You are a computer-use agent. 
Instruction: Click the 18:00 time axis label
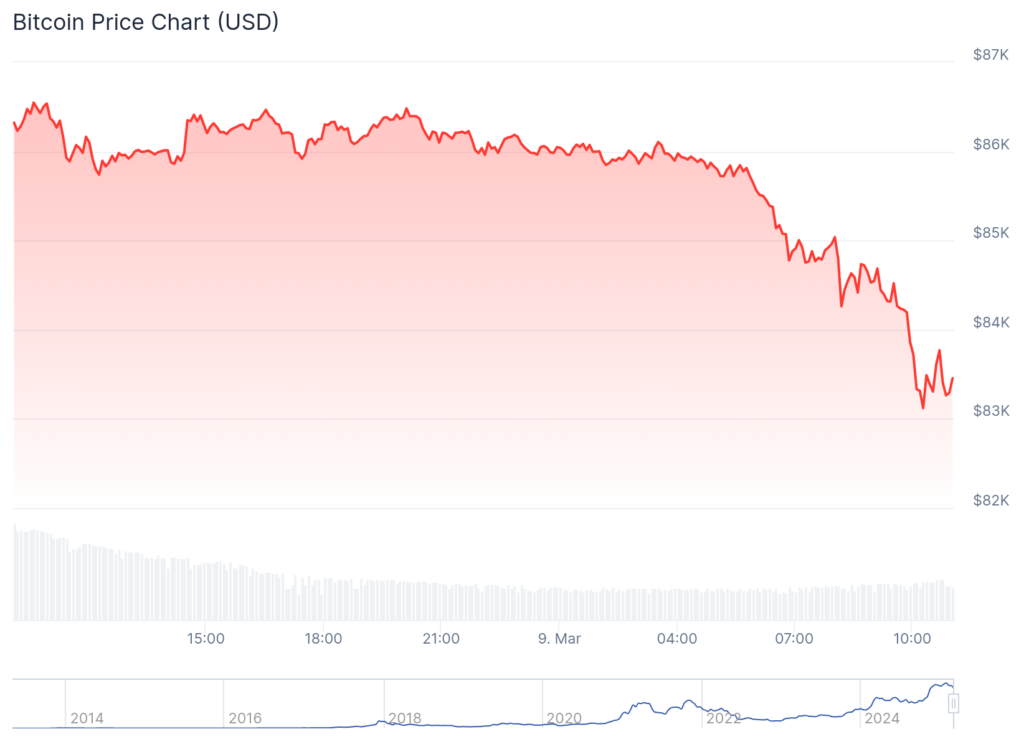click(324, 638)
